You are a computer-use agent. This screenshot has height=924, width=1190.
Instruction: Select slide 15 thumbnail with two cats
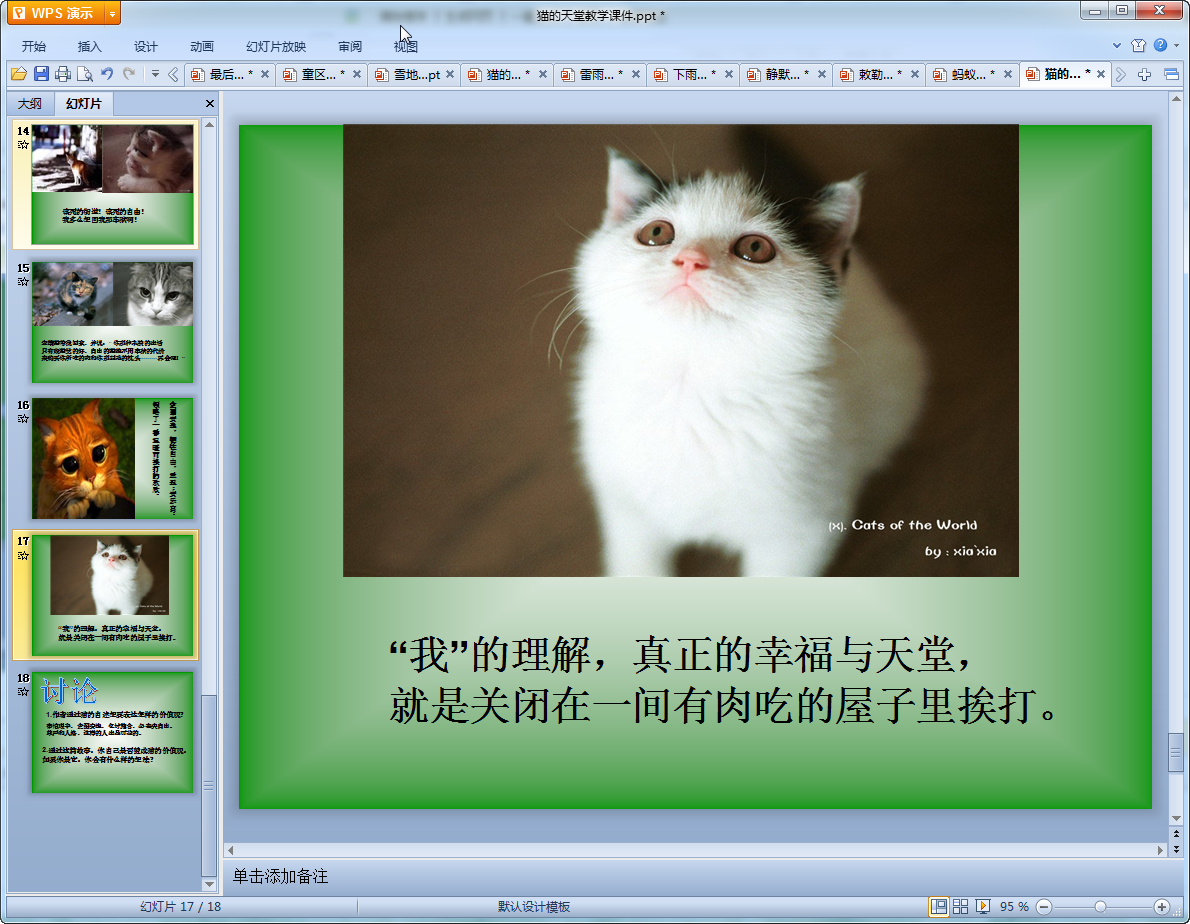(112, 322)
